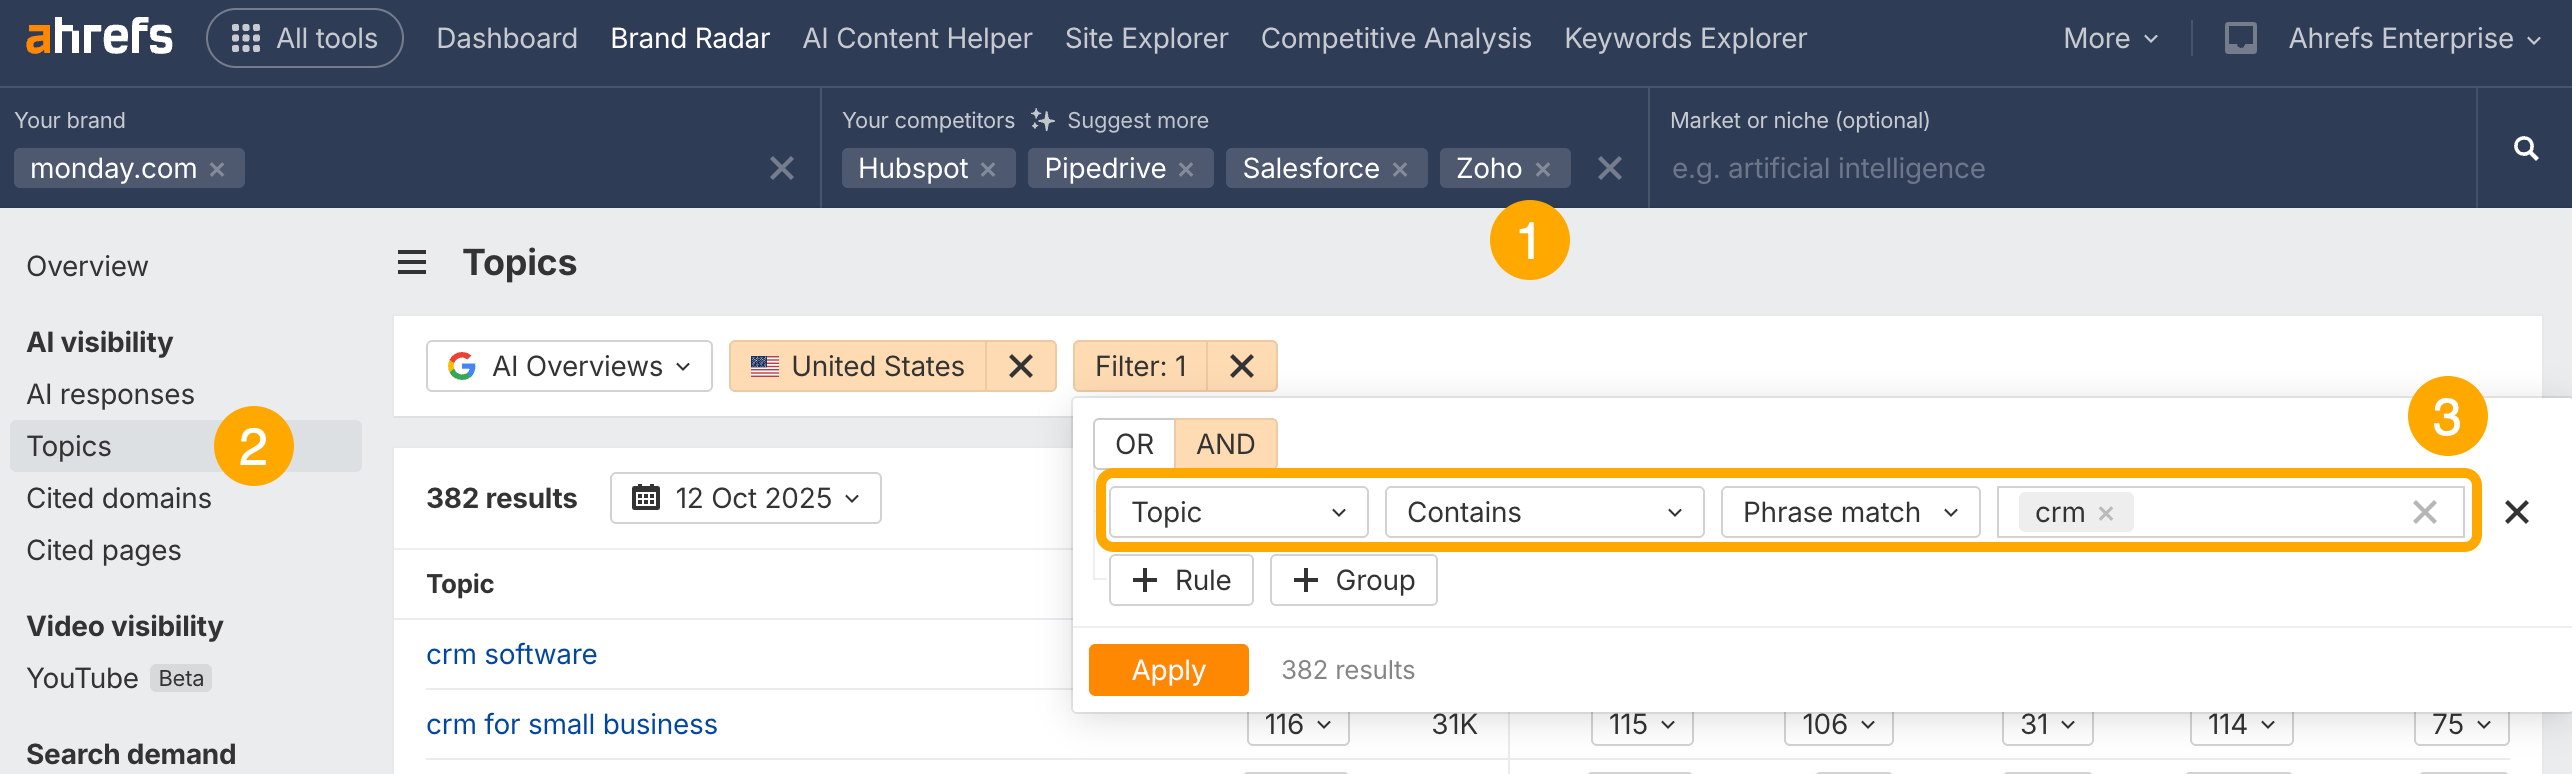
Task: Click the Ahrefs logo
Action: point(99,38)
